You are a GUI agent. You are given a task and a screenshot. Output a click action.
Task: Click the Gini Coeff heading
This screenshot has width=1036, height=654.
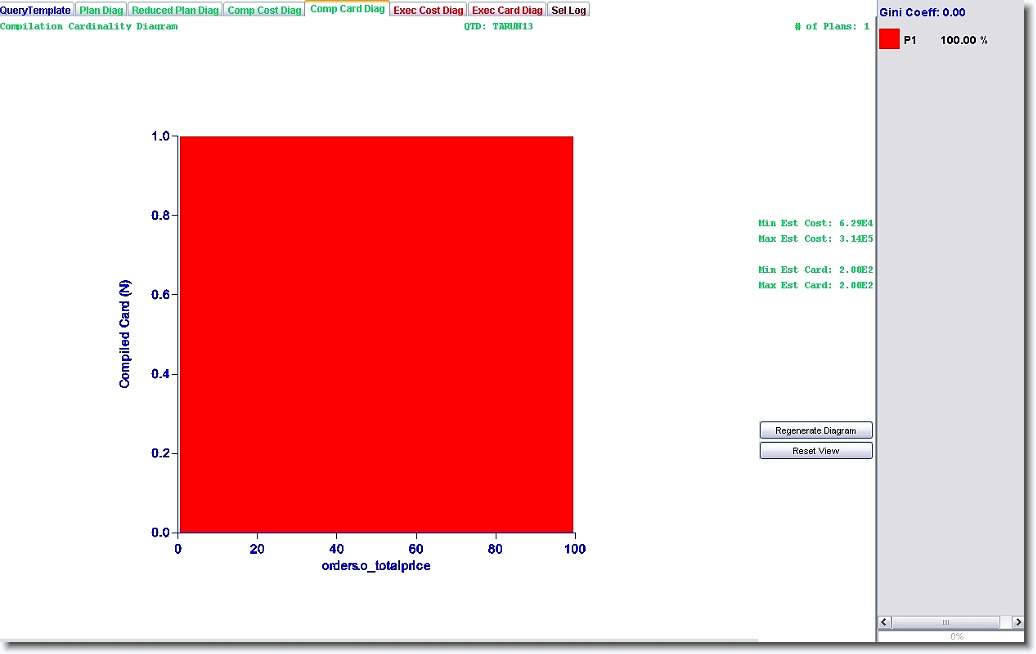922,12
